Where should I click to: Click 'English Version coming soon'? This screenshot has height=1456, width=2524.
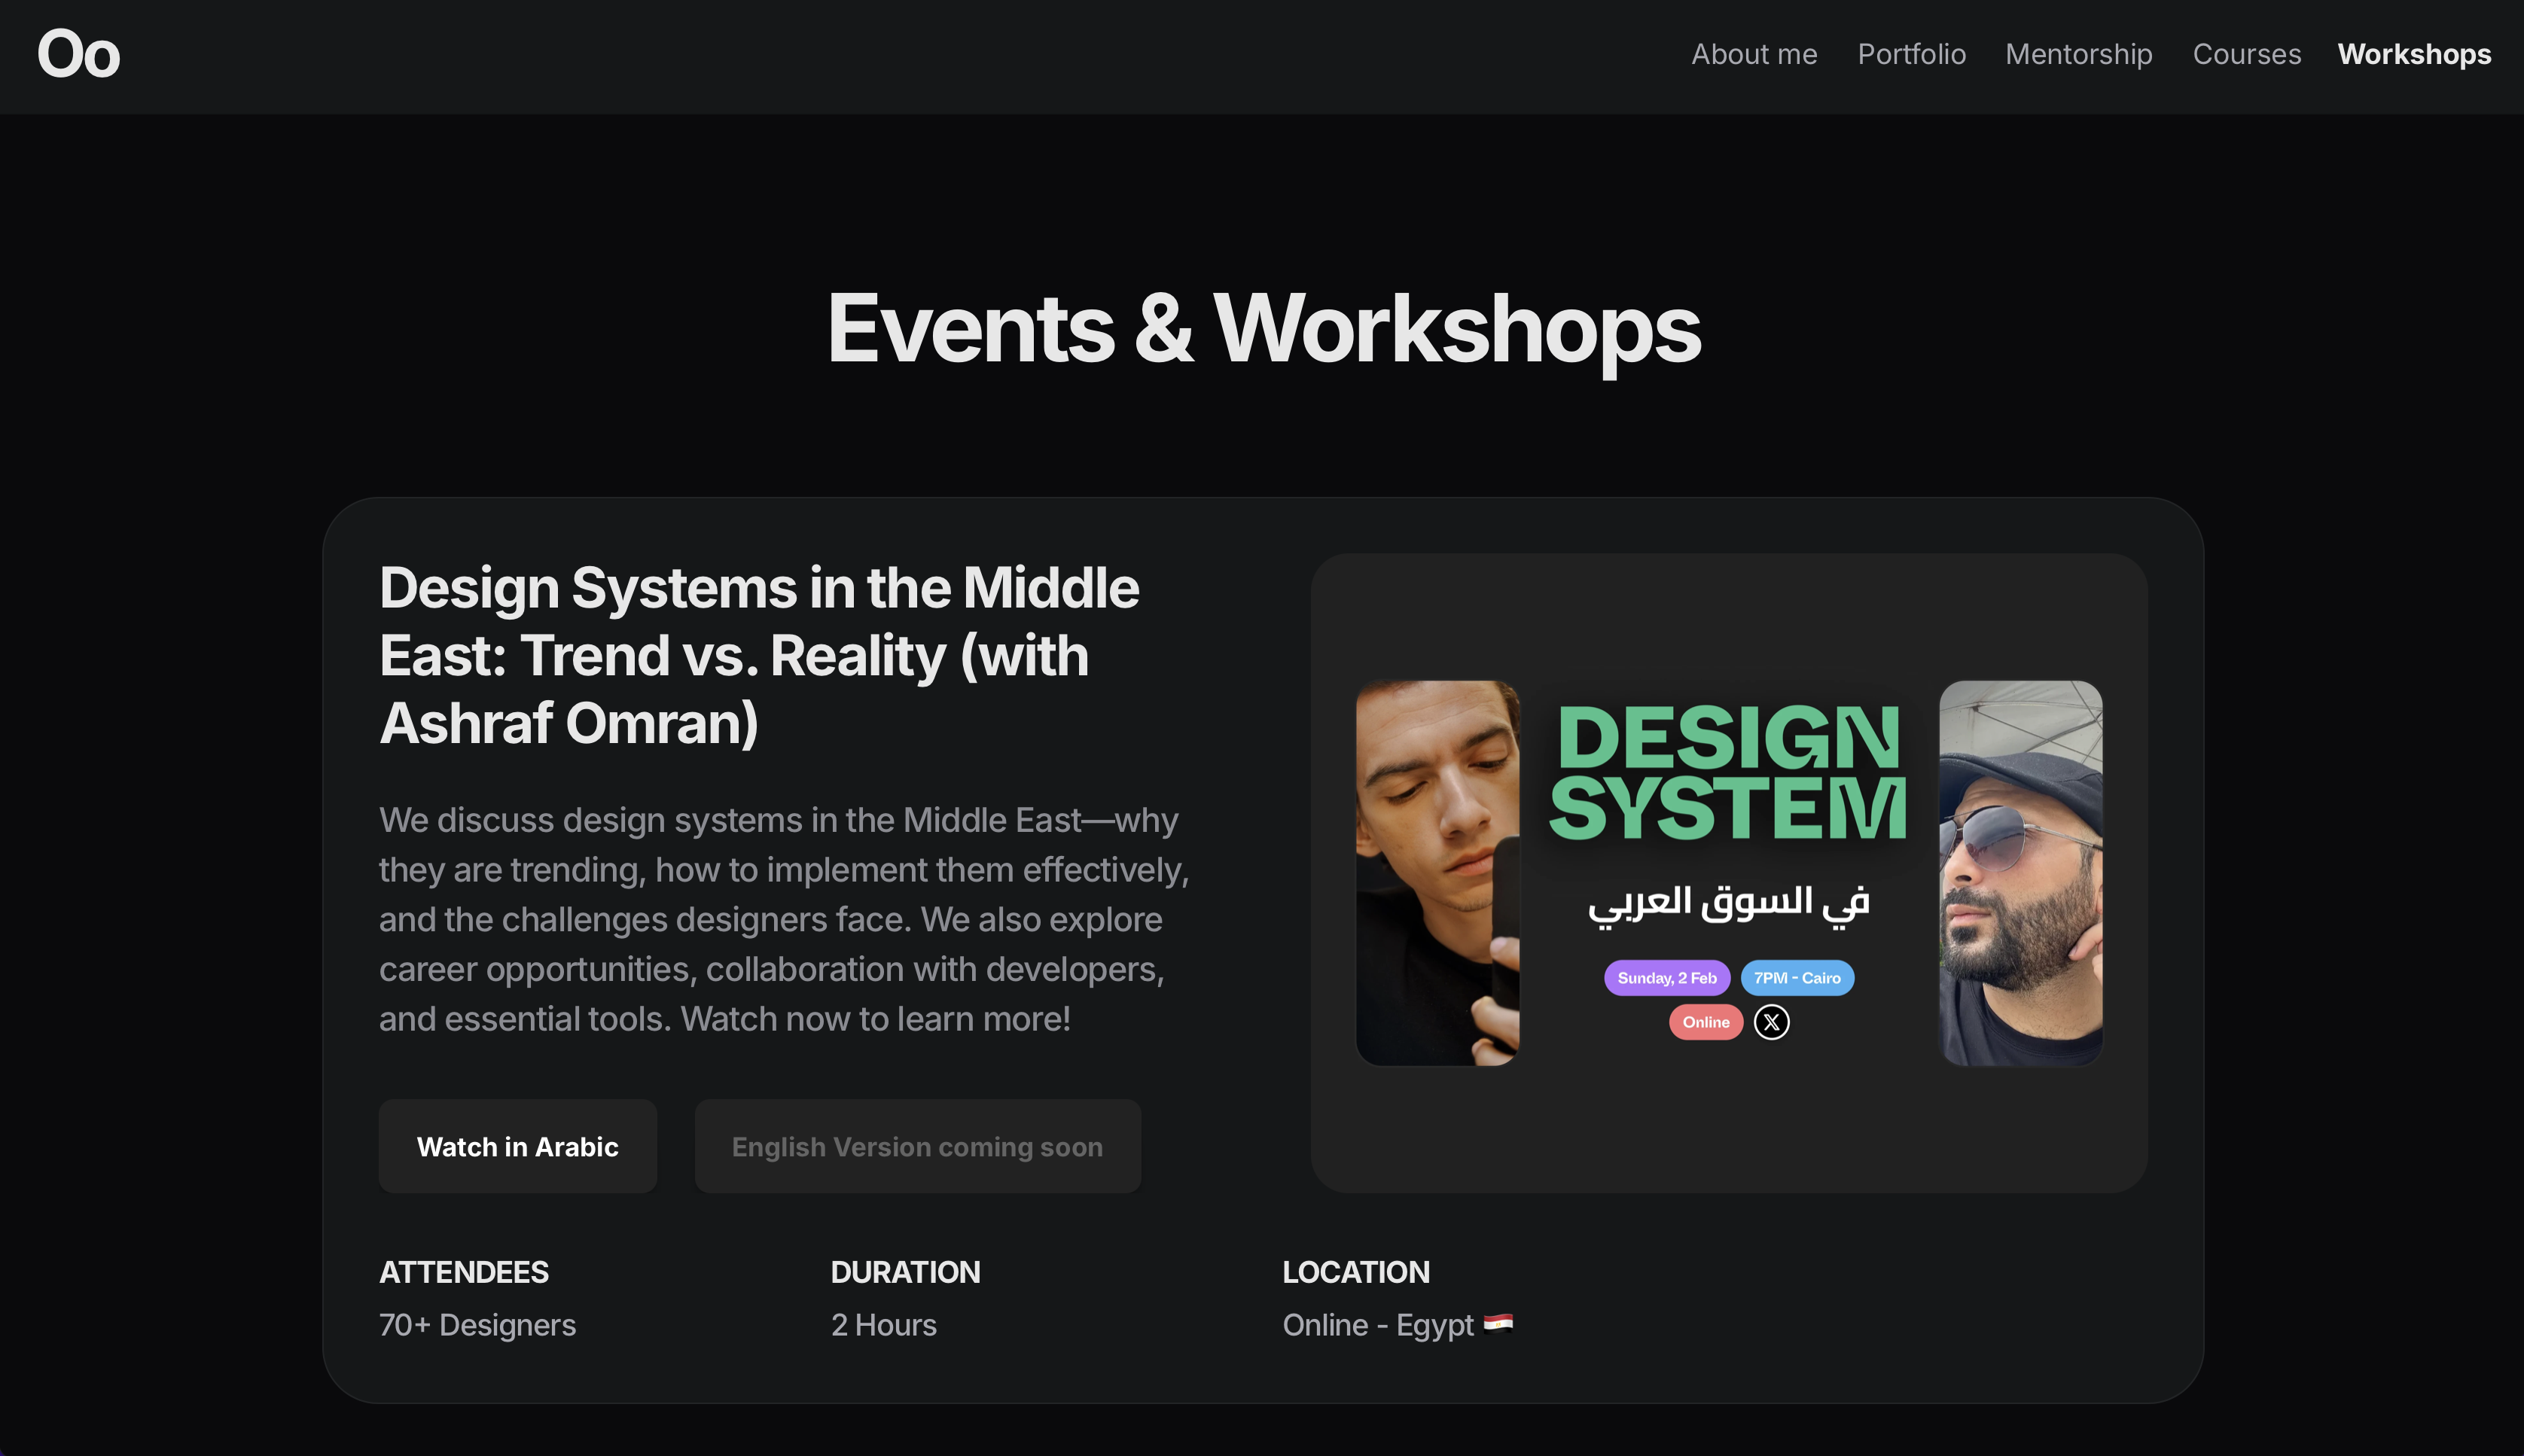(x=916, y=1146)
